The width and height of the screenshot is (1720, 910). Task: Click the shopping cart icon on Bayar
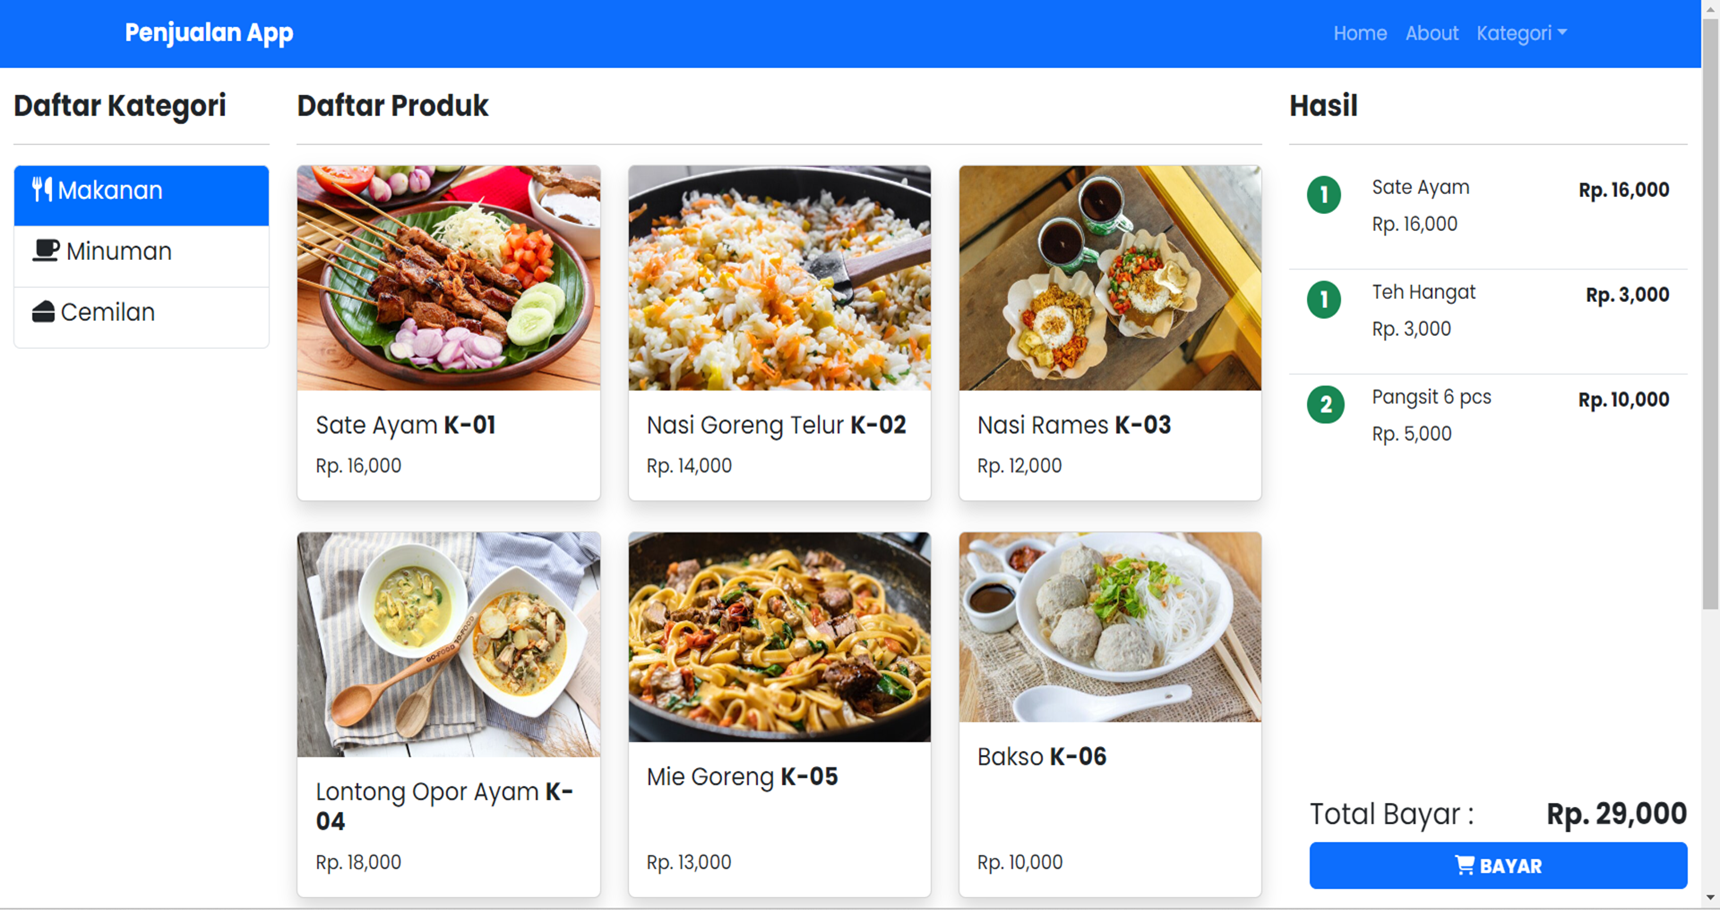pos(1464,865)
